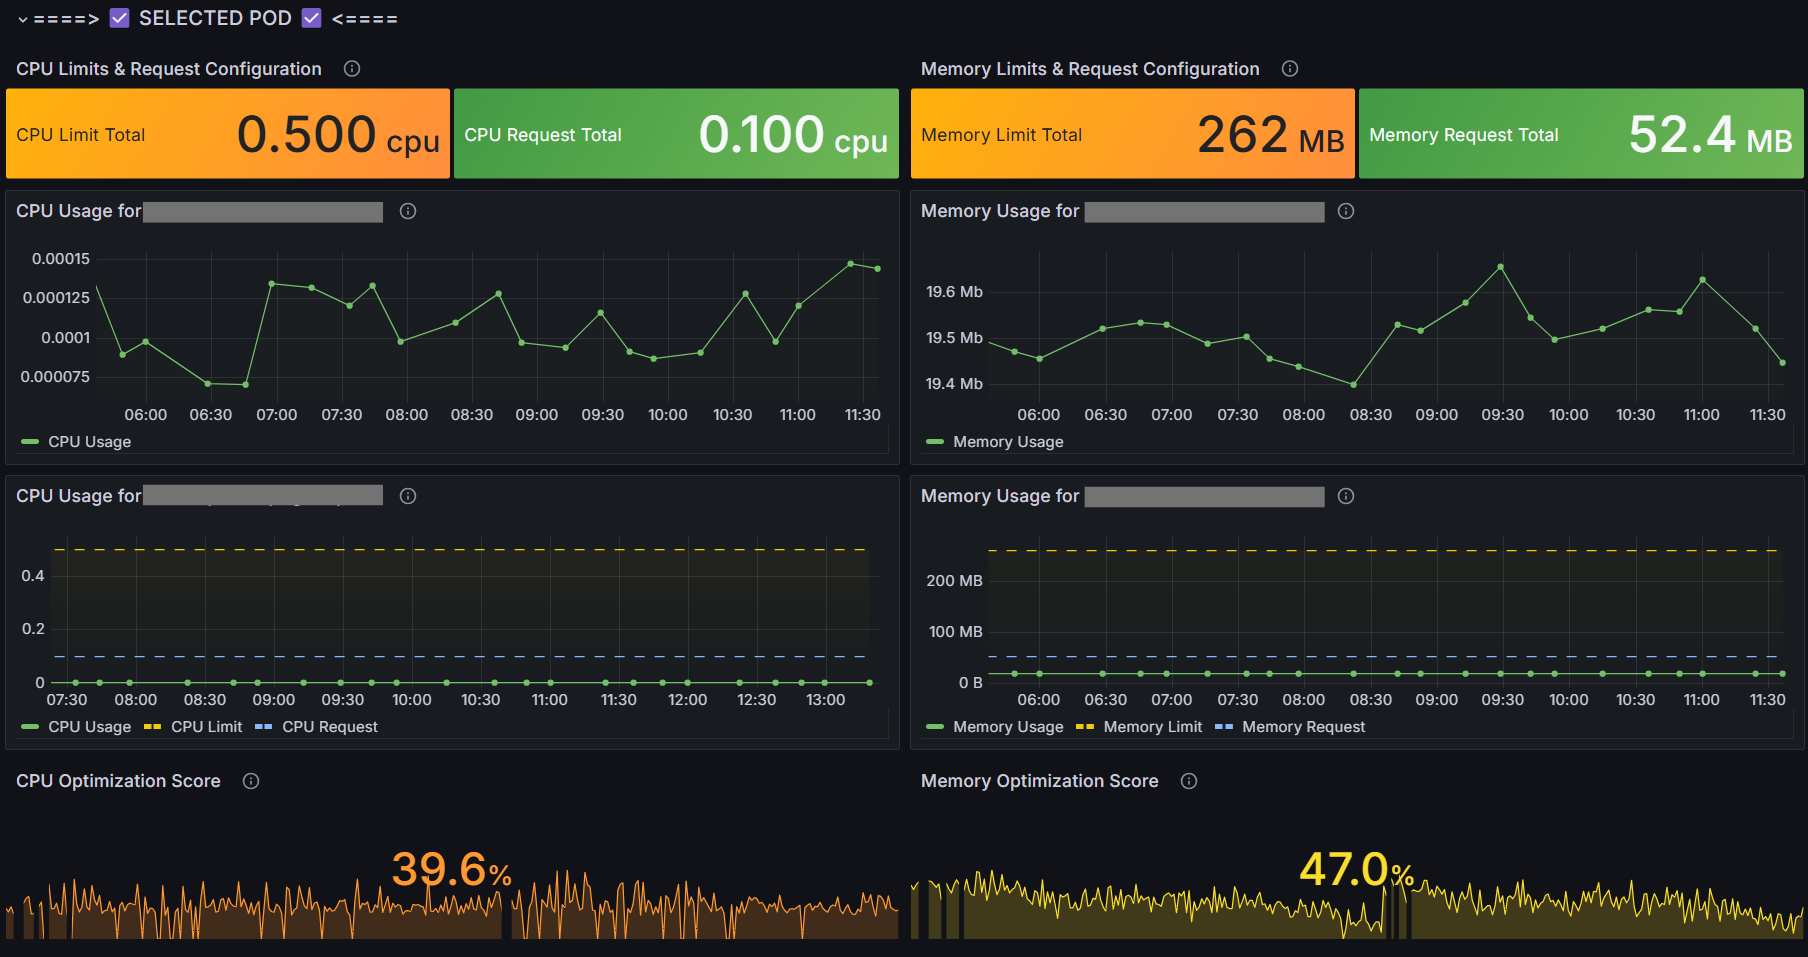1808x957 pixels.
Task: Open the Memory Optimization Score panel title menu
Action: pyautogui.click(x=1039, y=781)
